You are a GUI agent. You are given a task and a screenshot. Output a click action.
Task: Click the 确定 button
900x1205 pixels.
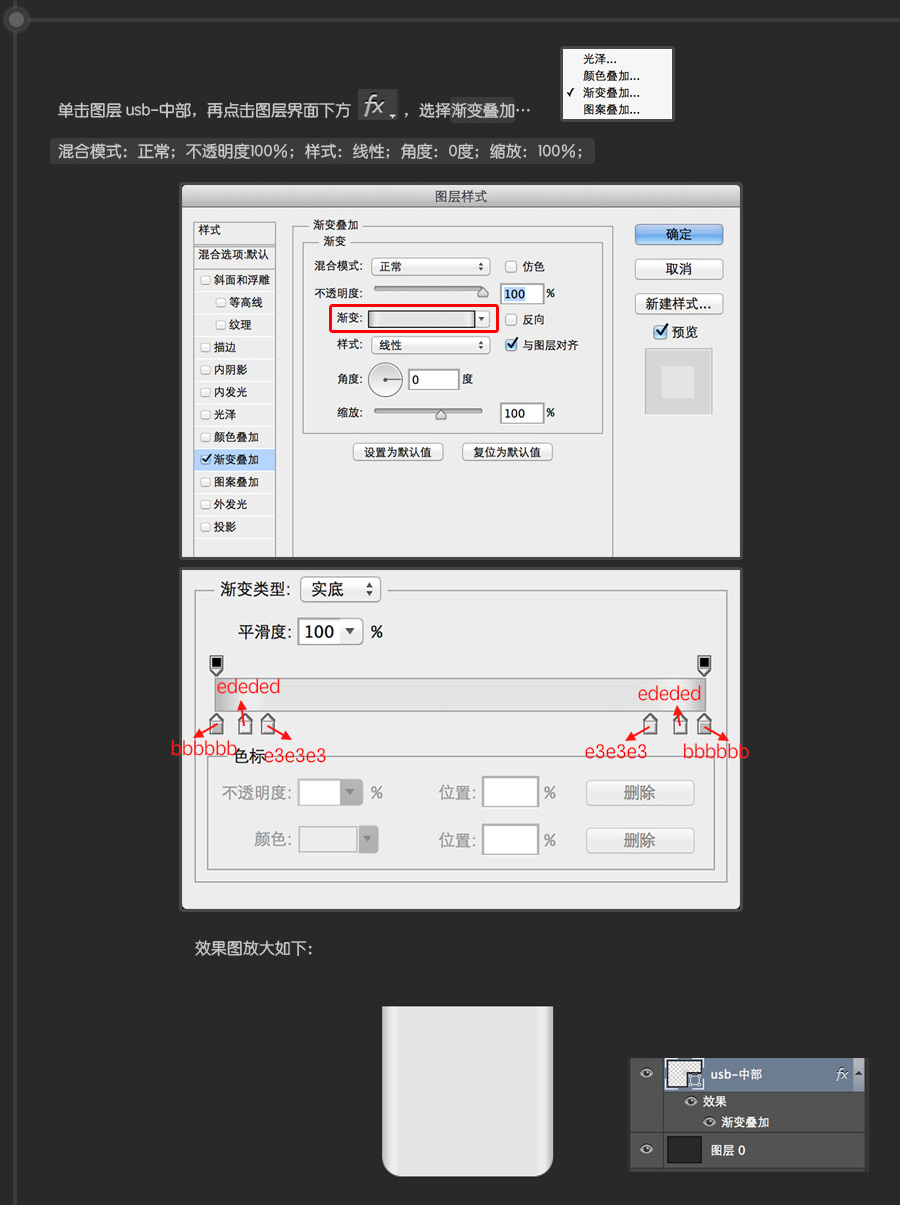(679, 234)
